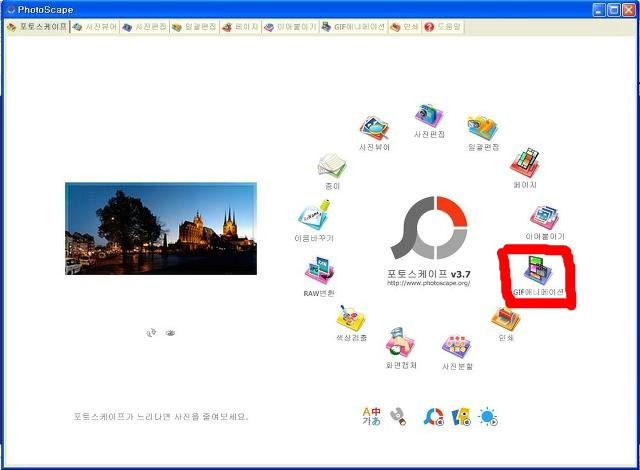Switch to the 사진편집 tab

tap(145, 27)
